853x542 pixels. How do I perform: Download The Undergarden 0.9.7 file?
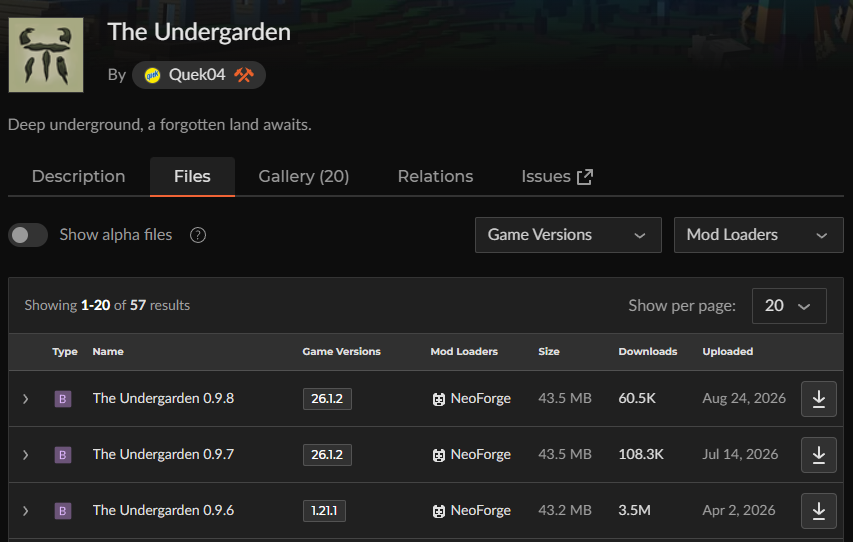click(x=819, y=455)
